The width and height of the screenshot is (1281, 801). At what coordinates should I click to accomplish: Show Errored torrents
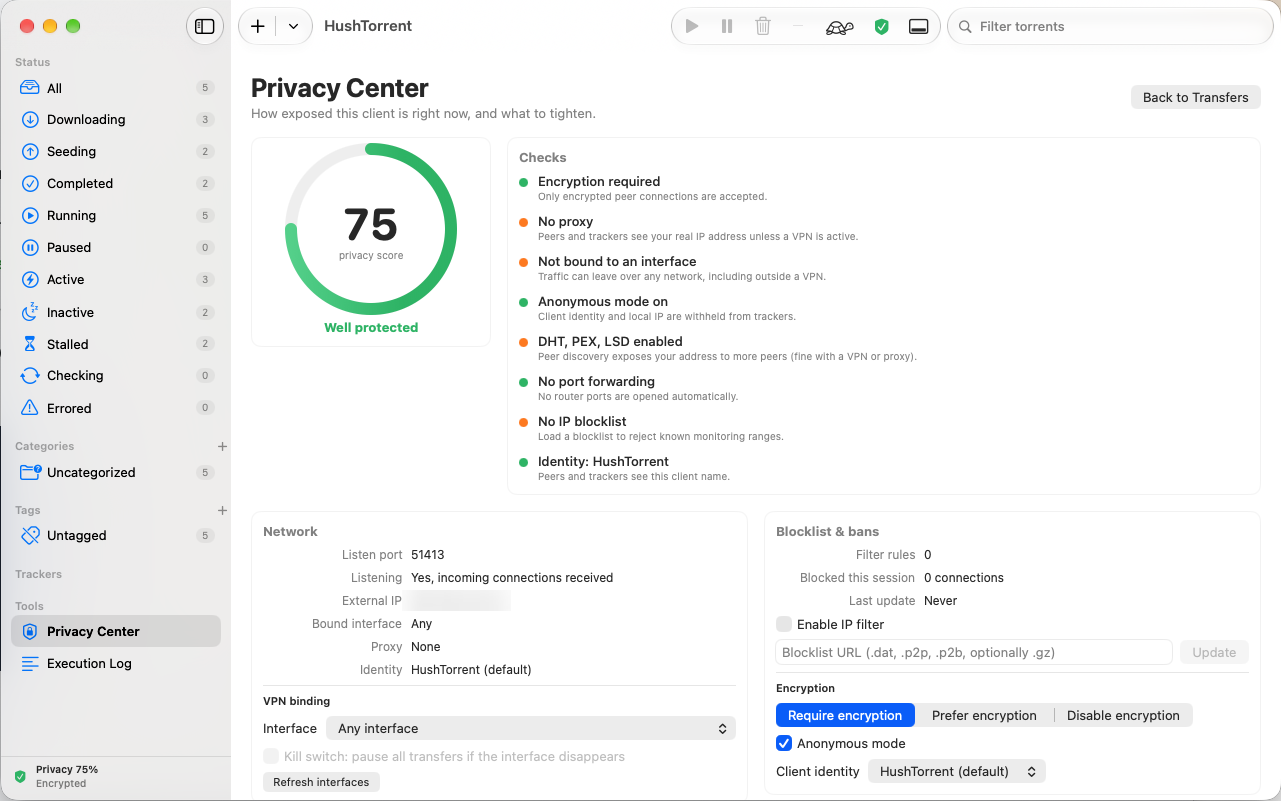point(116,408)
